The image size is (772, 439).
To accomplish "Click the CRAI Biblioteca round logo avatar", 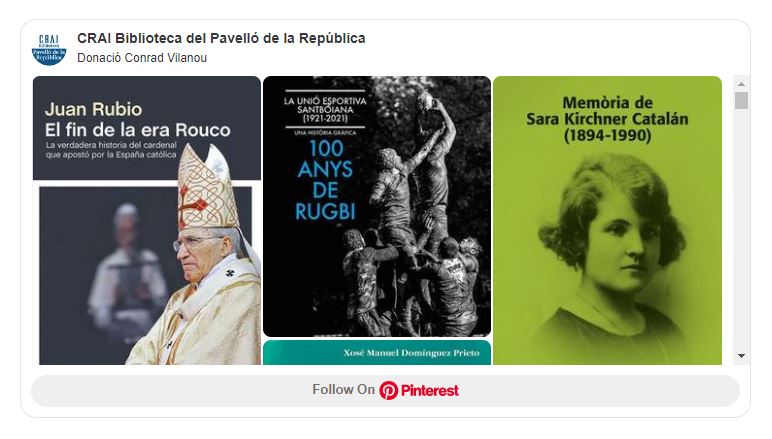I will click(x=49, y=49).
